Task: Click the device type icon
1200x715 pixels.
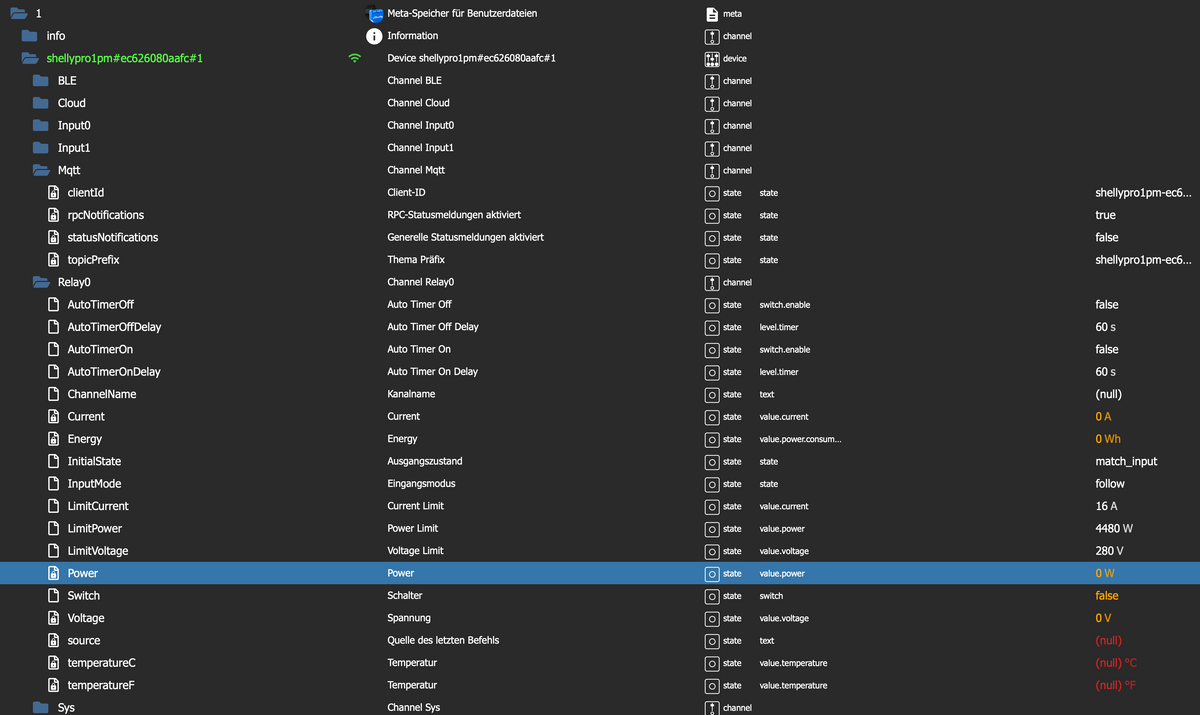Action: point(712,58)
